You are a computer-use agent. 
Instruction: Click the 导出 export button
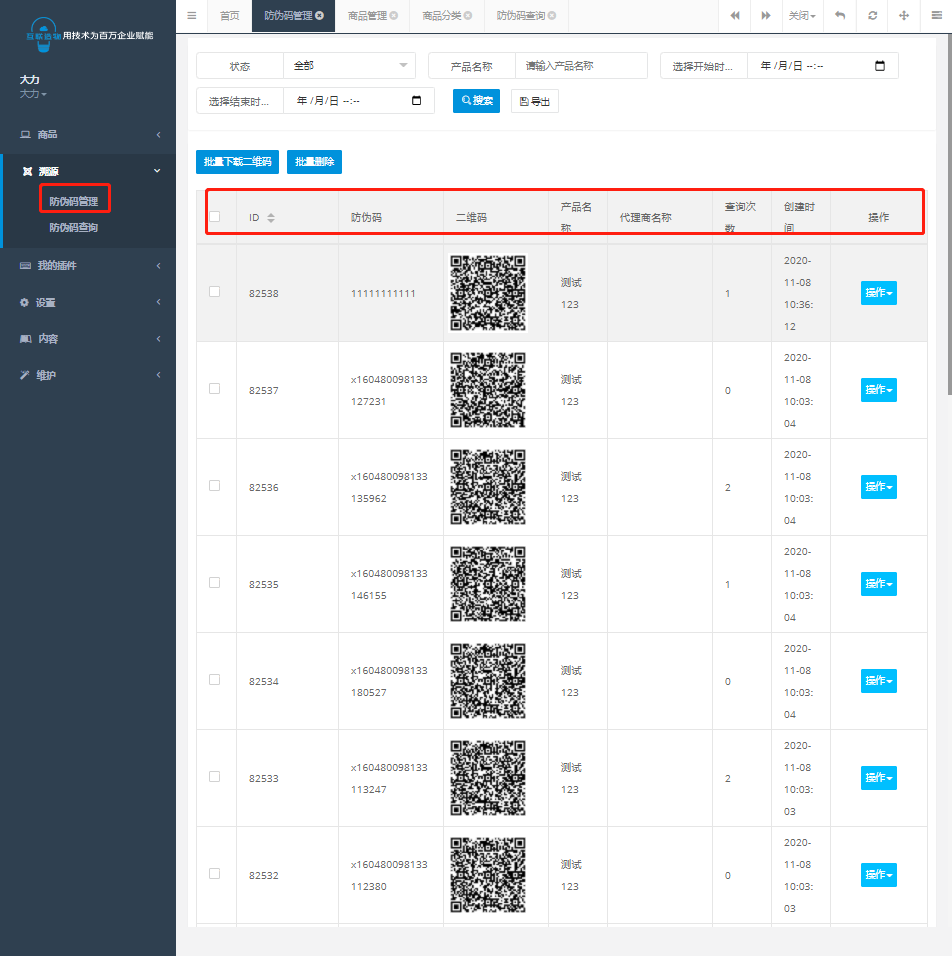535,101
